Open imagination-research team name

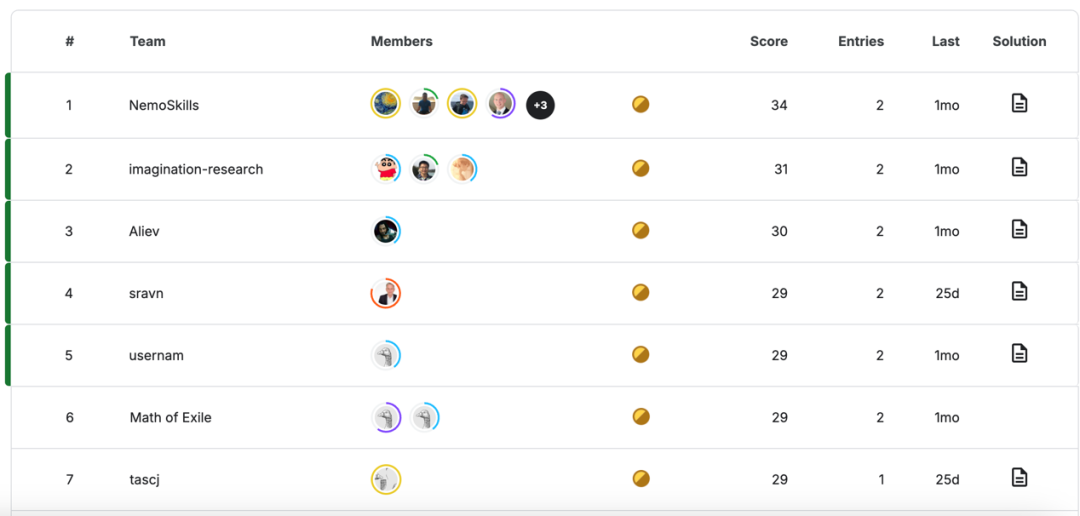pyautogui.click(x=196, y=169)
